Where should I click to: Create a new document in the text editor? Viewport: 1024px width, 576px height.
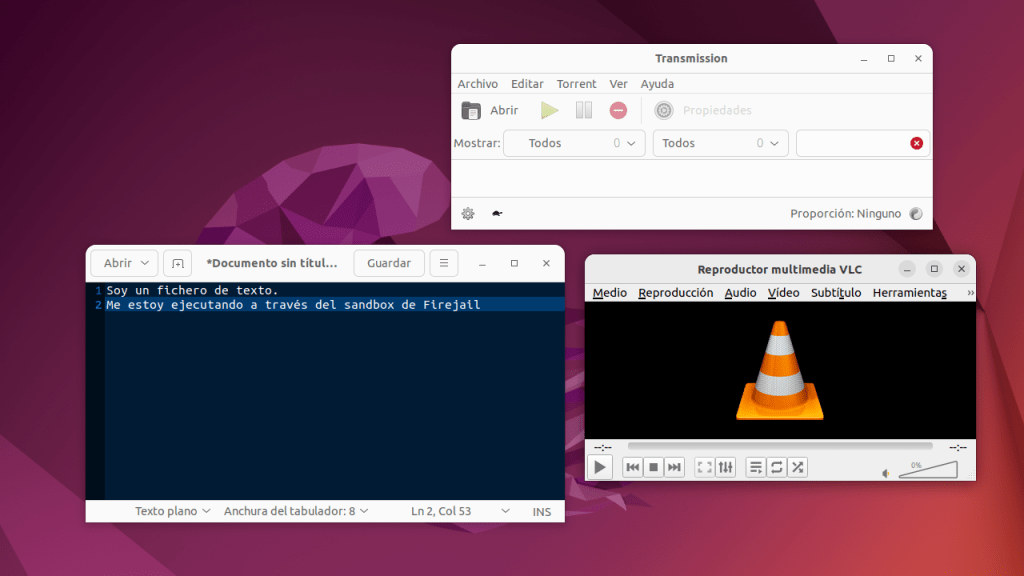(x=177, y=263)
